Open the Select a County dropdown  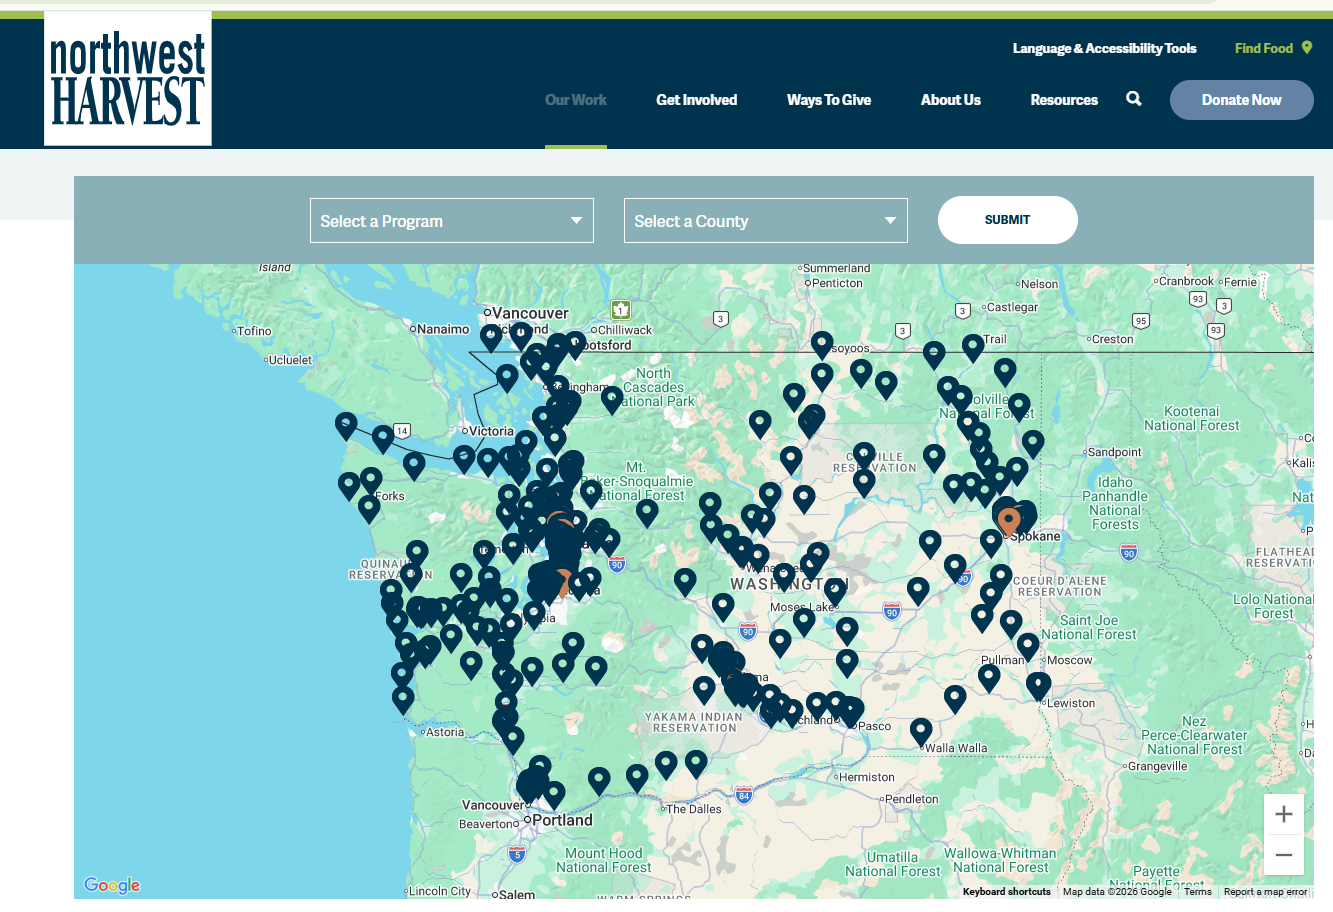point(766,220)
